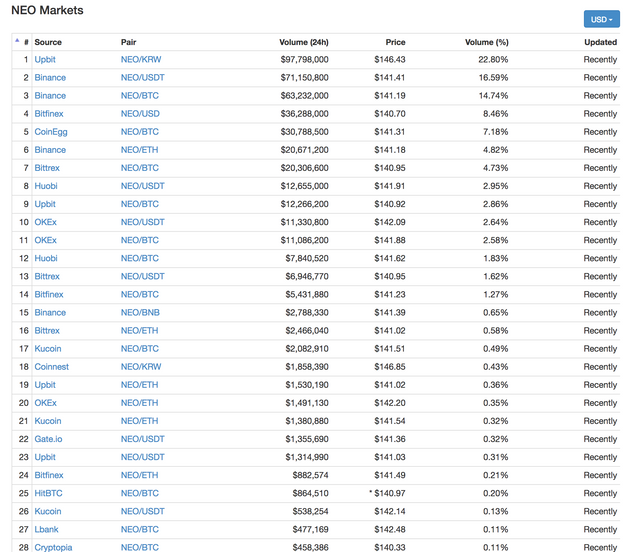640x552 pixels.
Task: Open OKEx link in row 20
Action: click(45, 403)
